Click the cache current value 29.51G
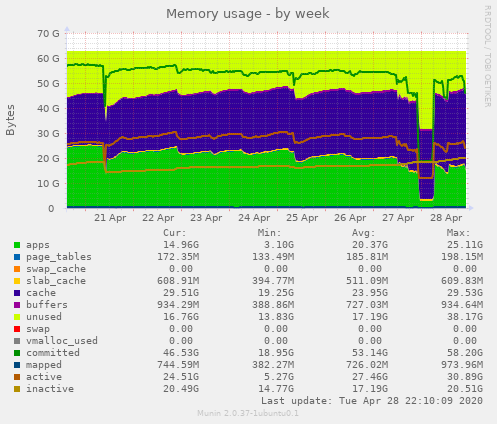Viewport: 497px width, 424px height. coord(181,293)
